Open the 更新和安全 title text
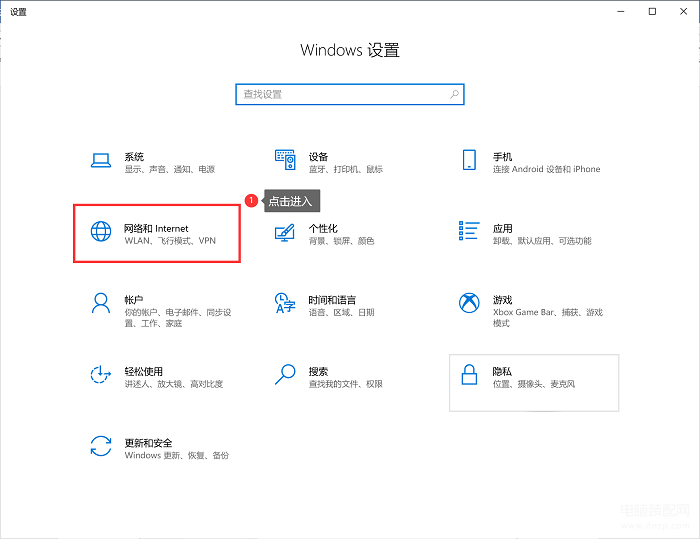Image resolution: width=700 pixels, height=539 pixels. (148, 443)
